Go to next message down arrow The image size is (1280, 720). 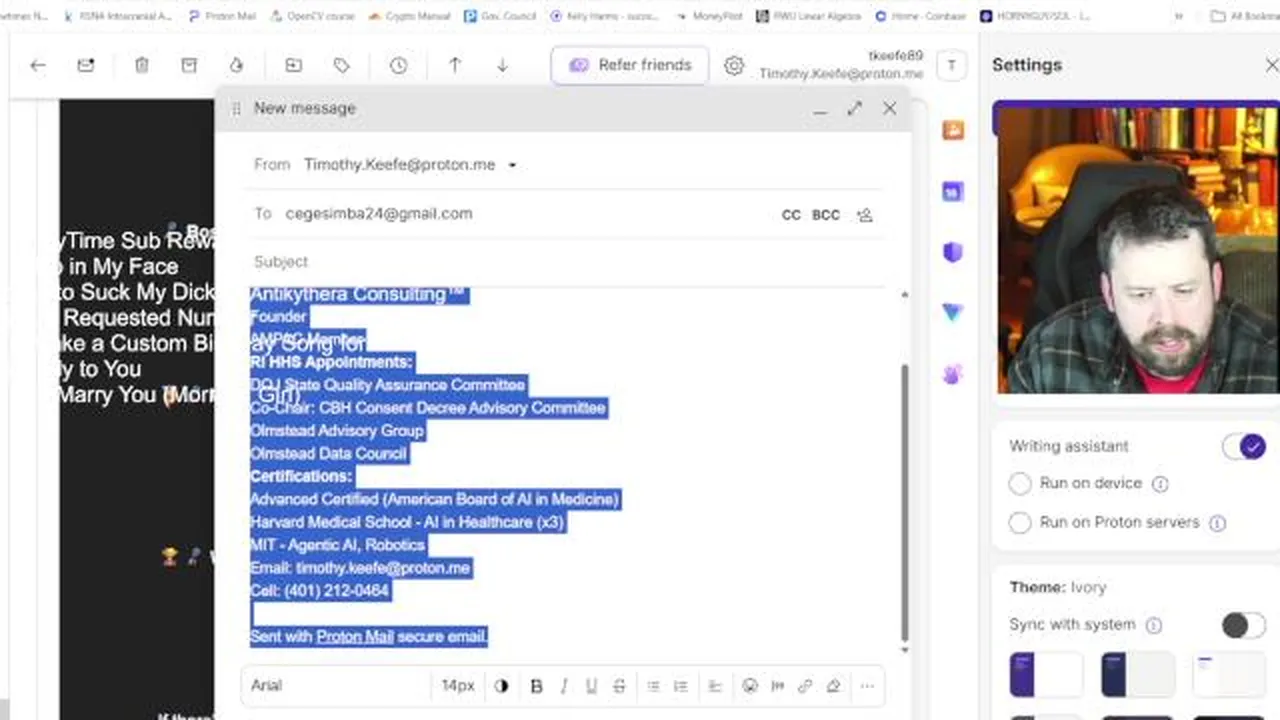pyautogui.click(x=502, y=65)
